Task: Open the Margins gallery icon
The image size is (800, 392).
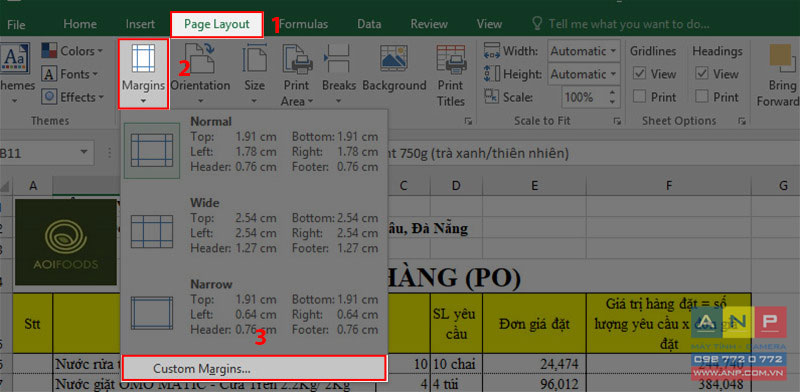Action: click(x=143, y=58)
